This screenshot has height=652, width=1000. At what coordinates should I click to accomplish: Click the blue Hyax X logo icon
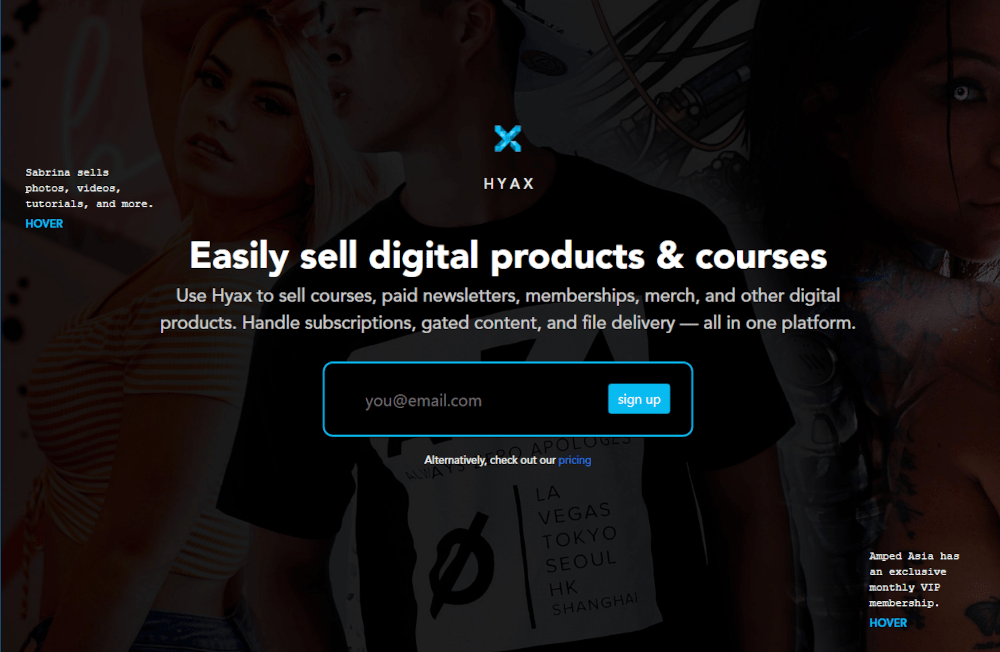[x=508, y=138]
